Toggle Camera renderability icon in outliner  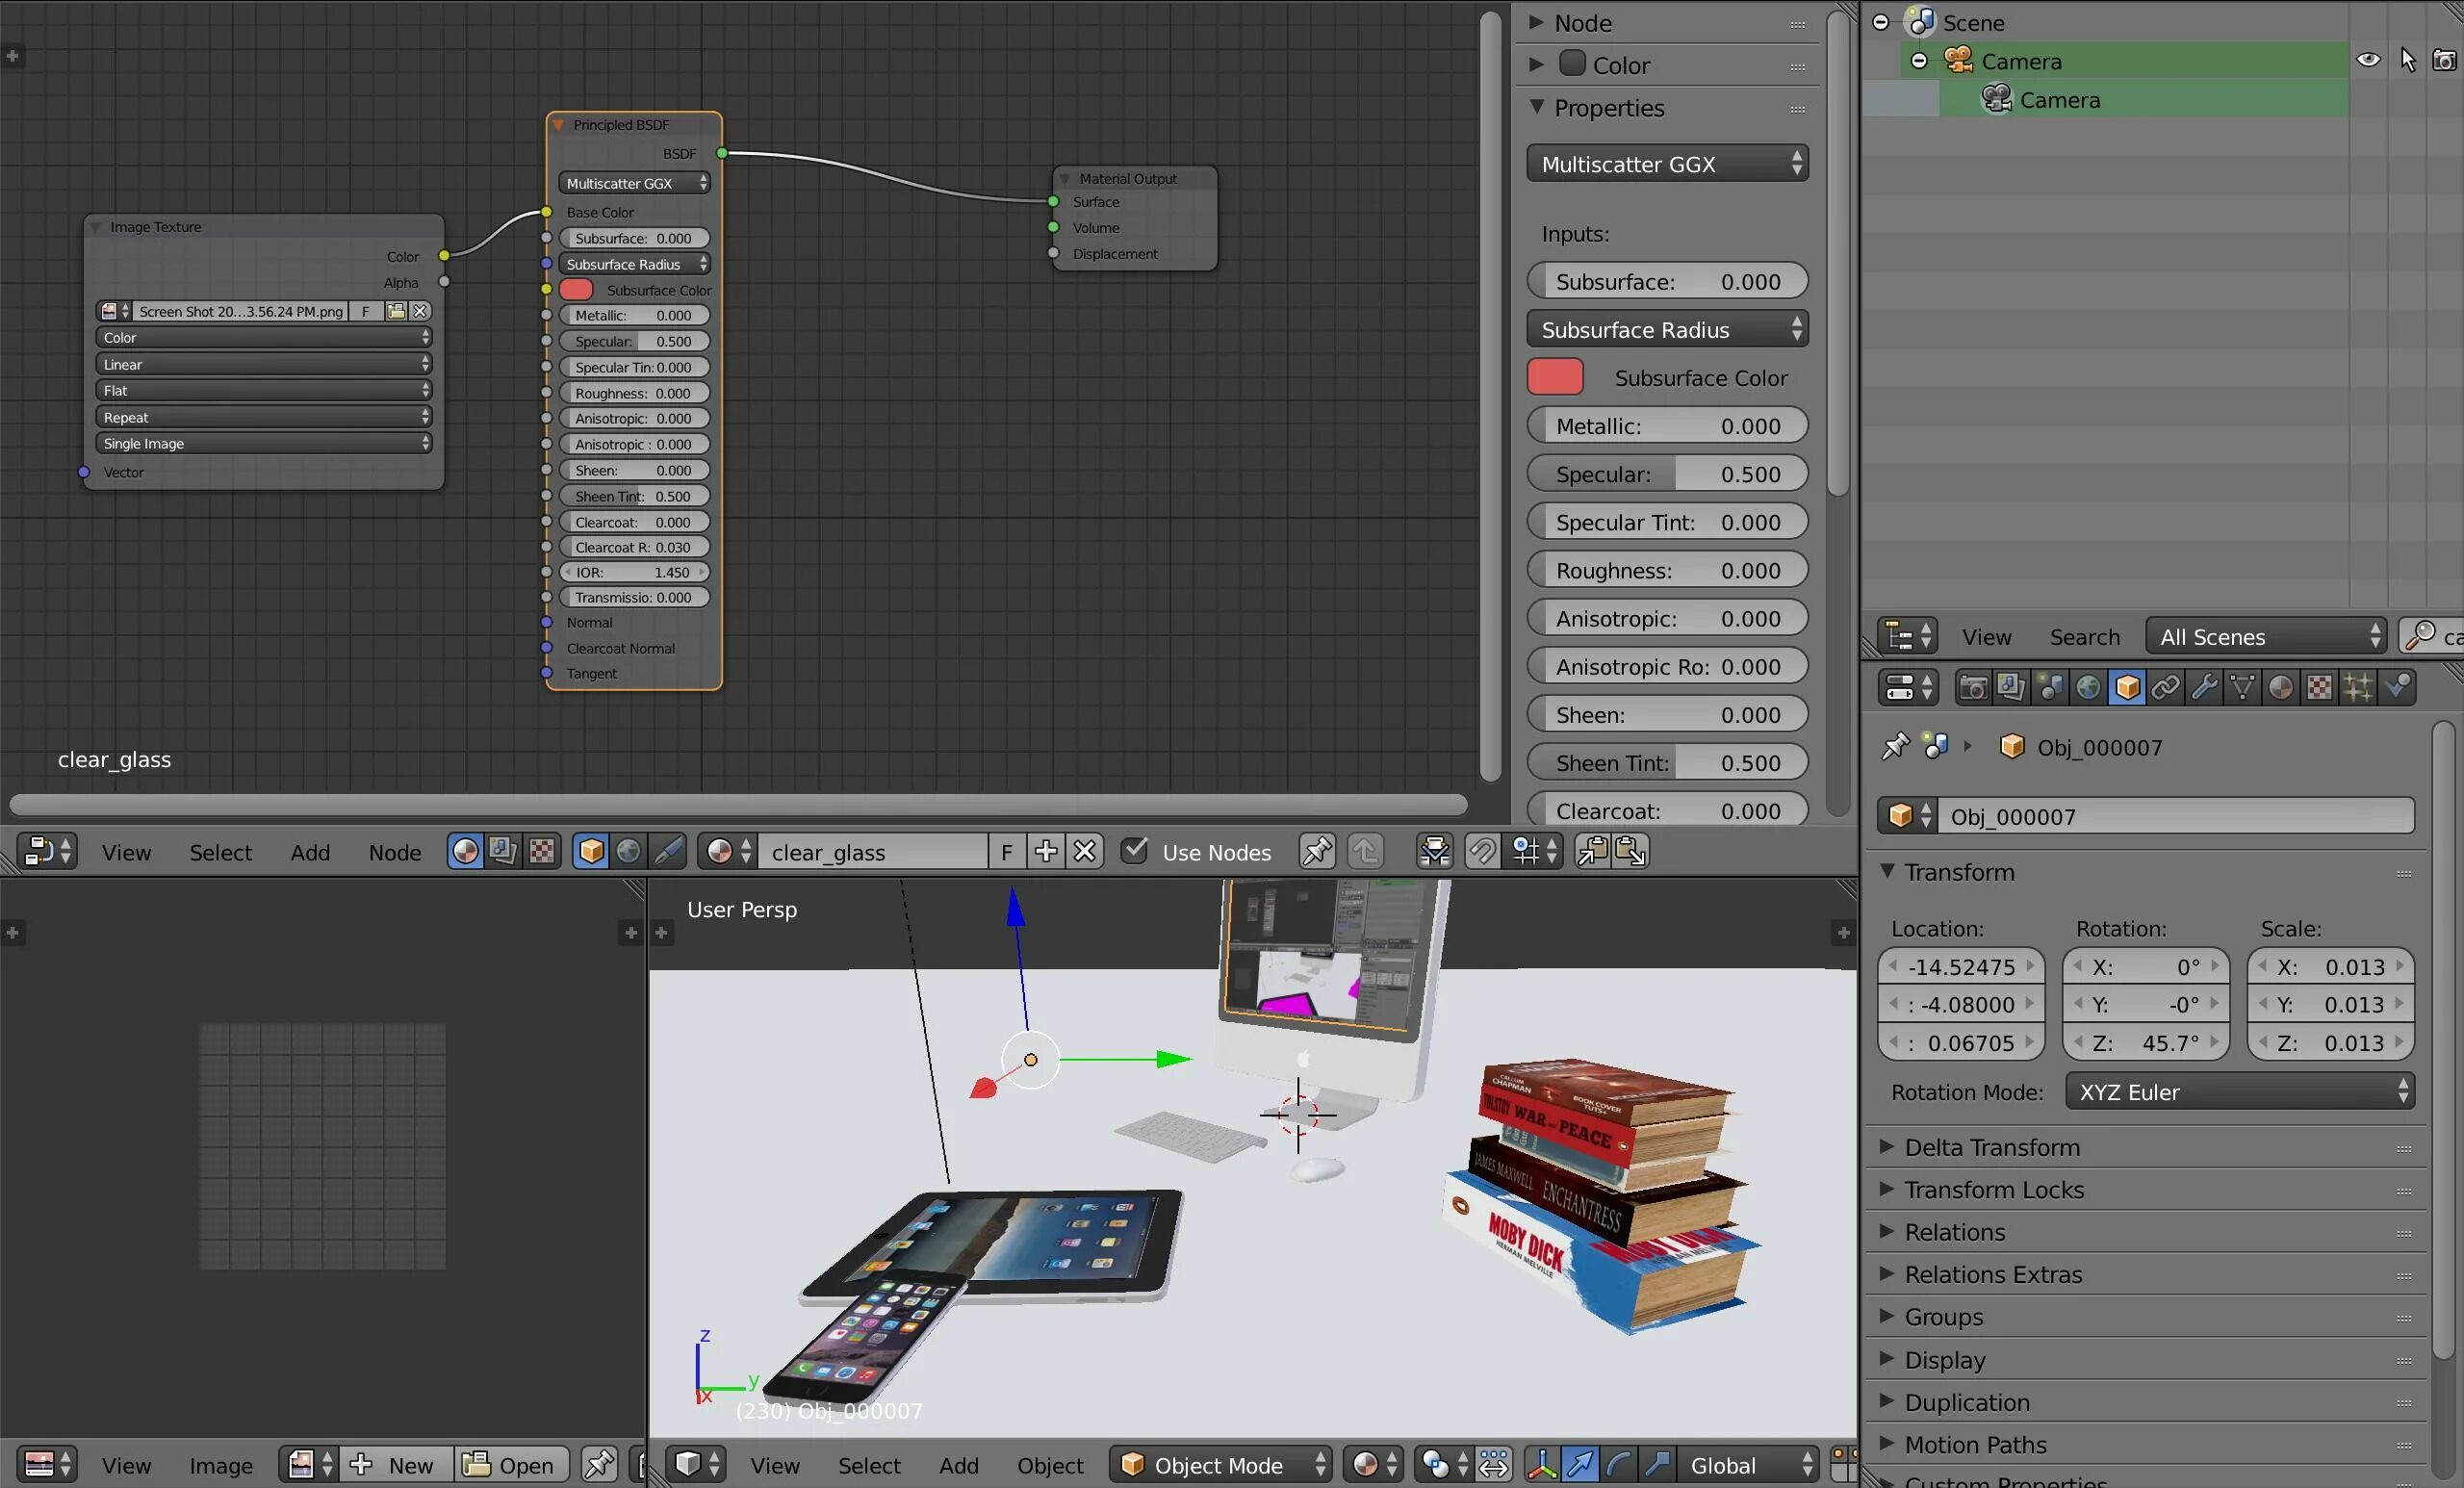[2443, 60]
